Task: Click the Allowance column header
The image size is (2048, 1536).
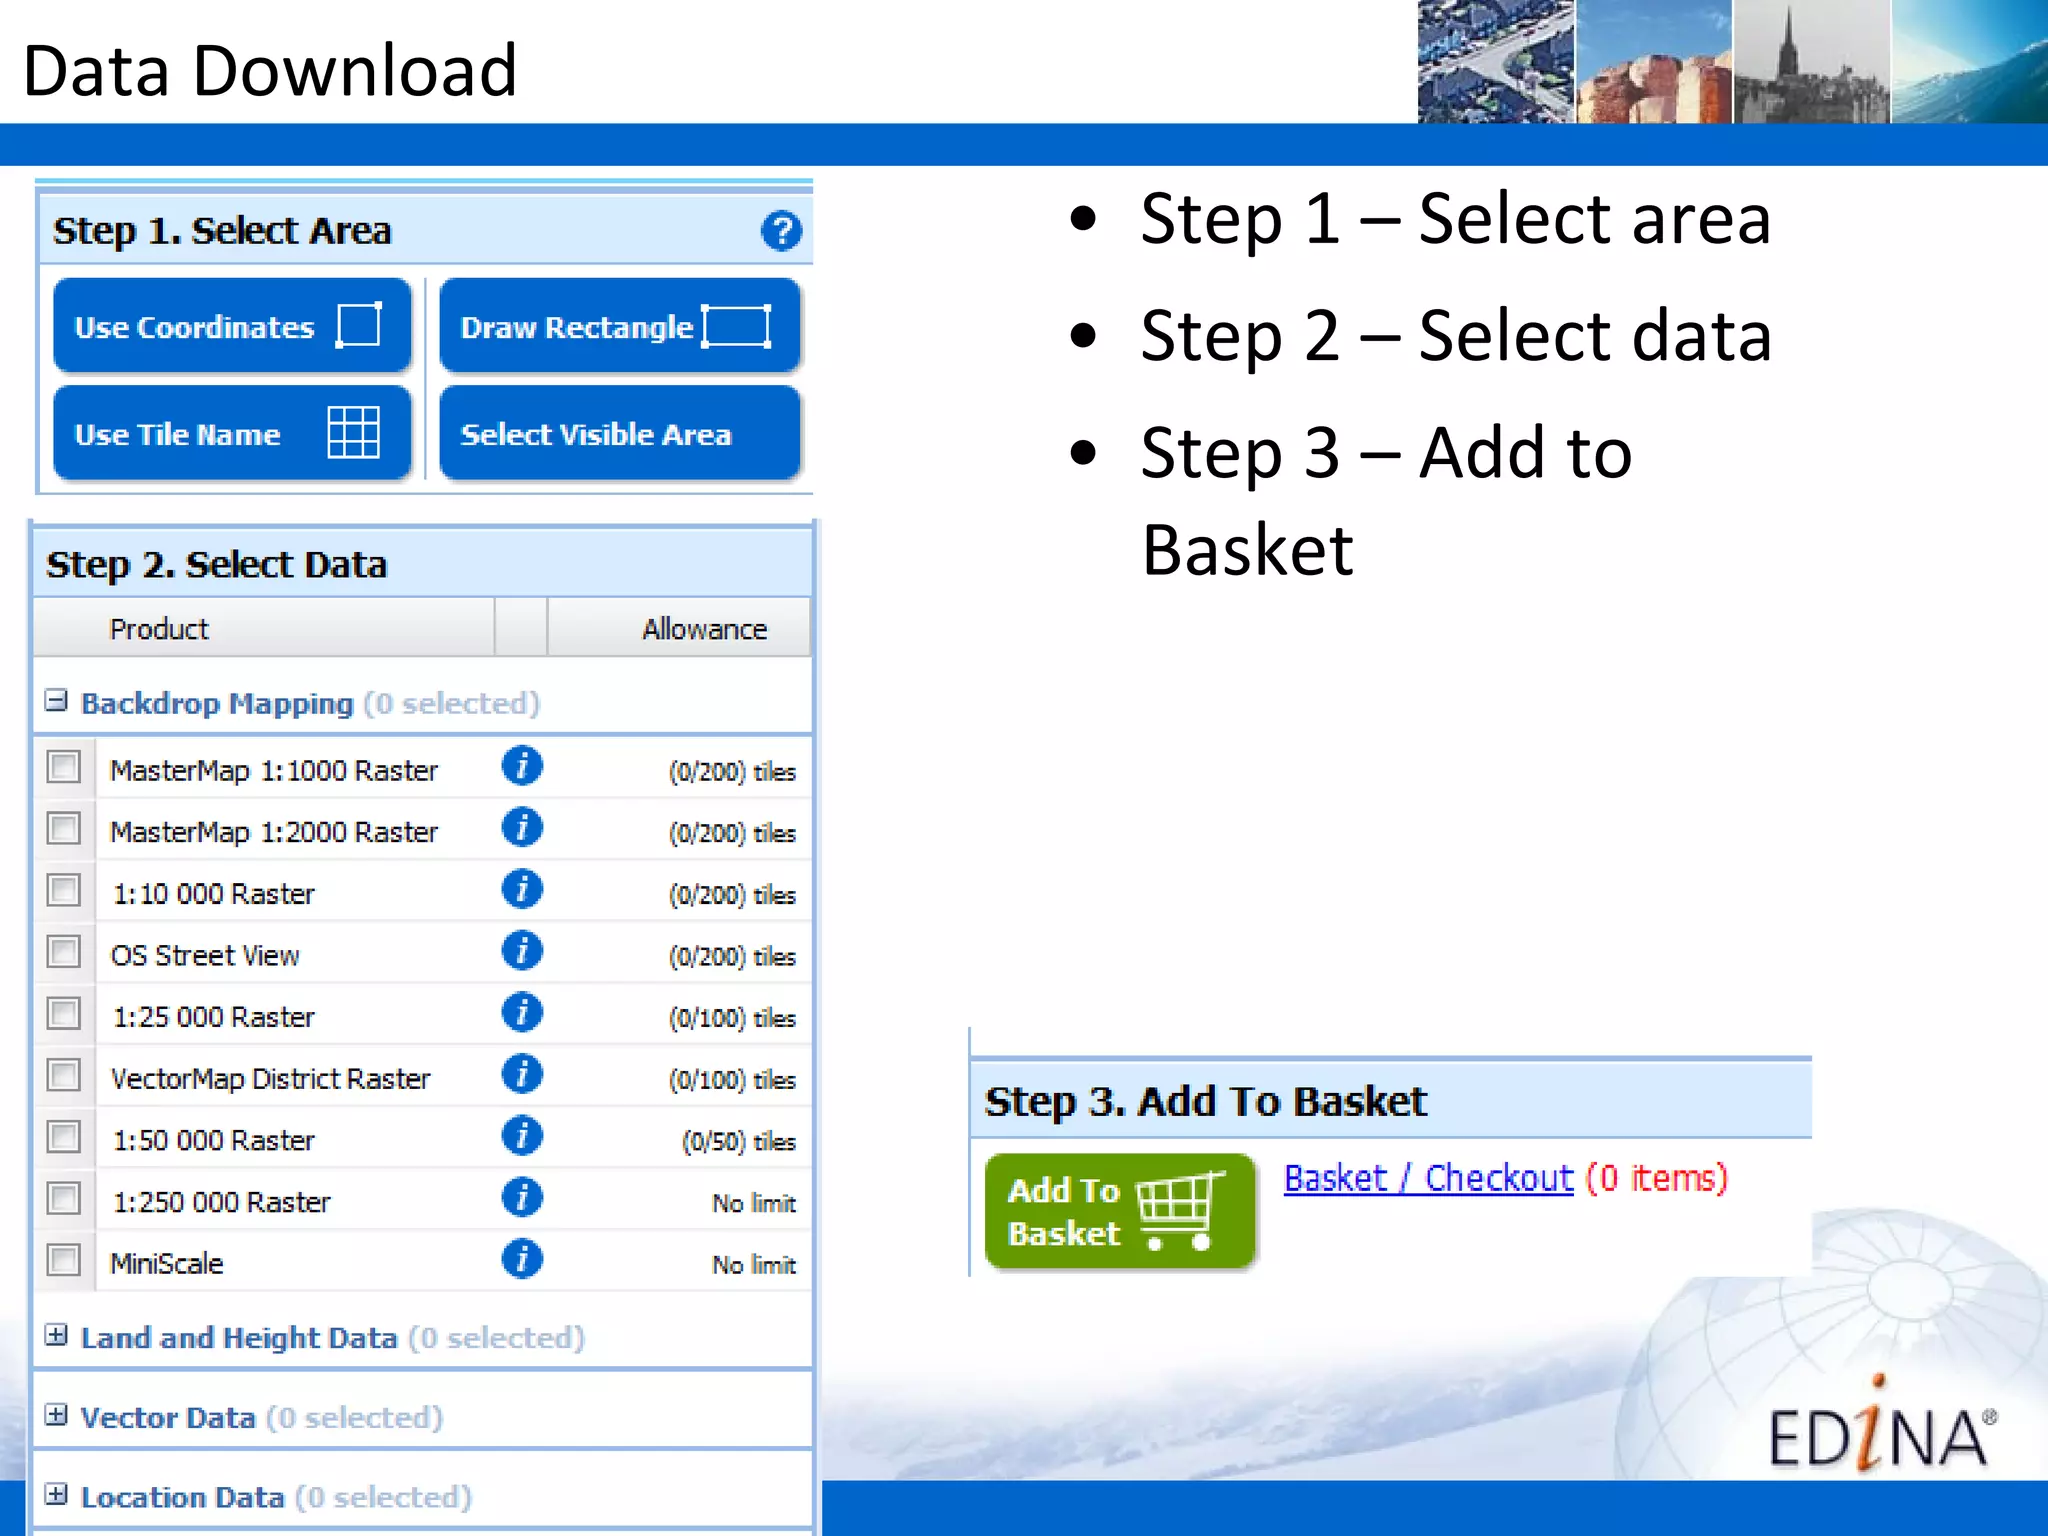Action: 679,628
